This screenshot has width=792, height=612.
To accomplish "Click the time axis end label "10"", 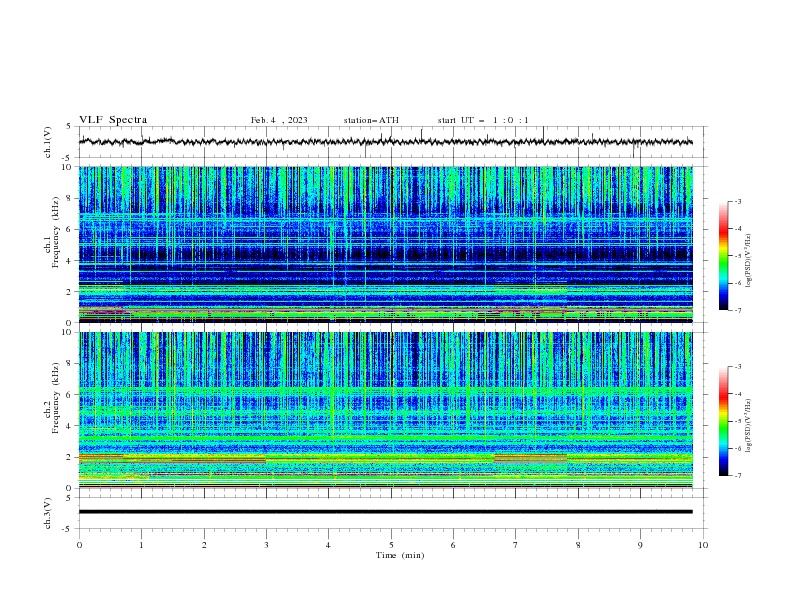I will (x=703, y=545).
